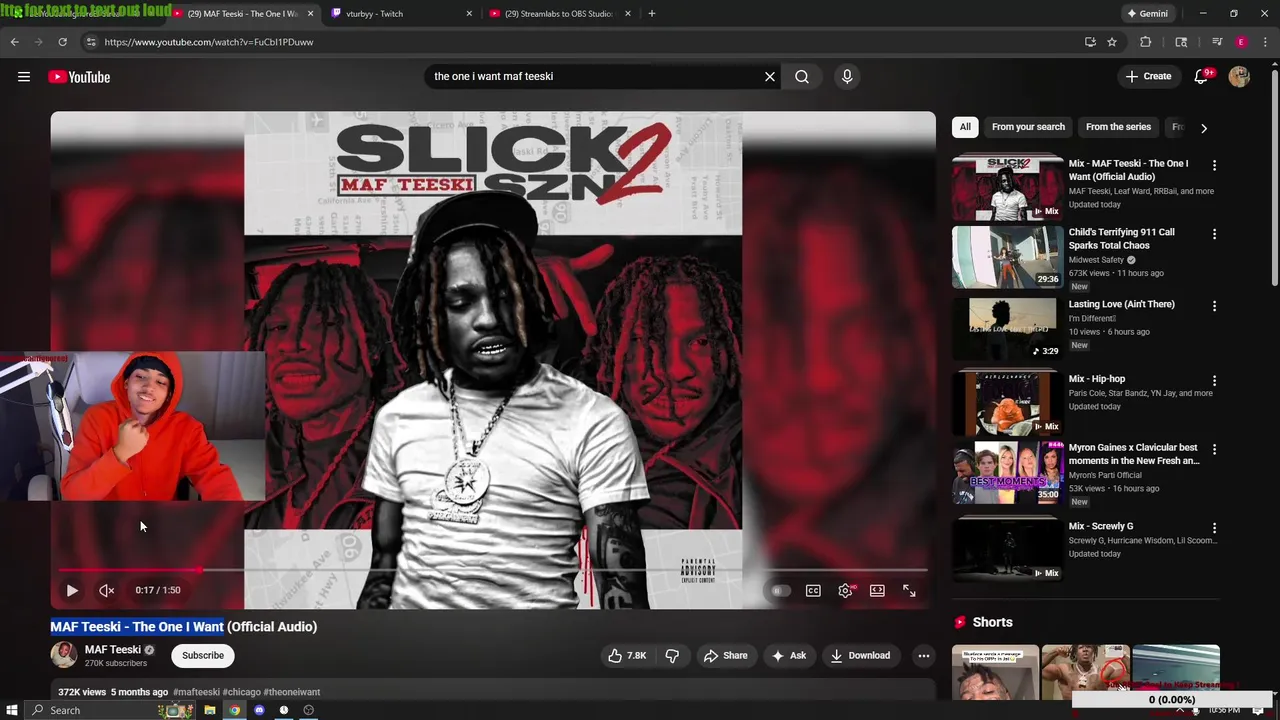Dislike the video with thumbs down
Screen dimensions: 1280x720
(672, 656)
